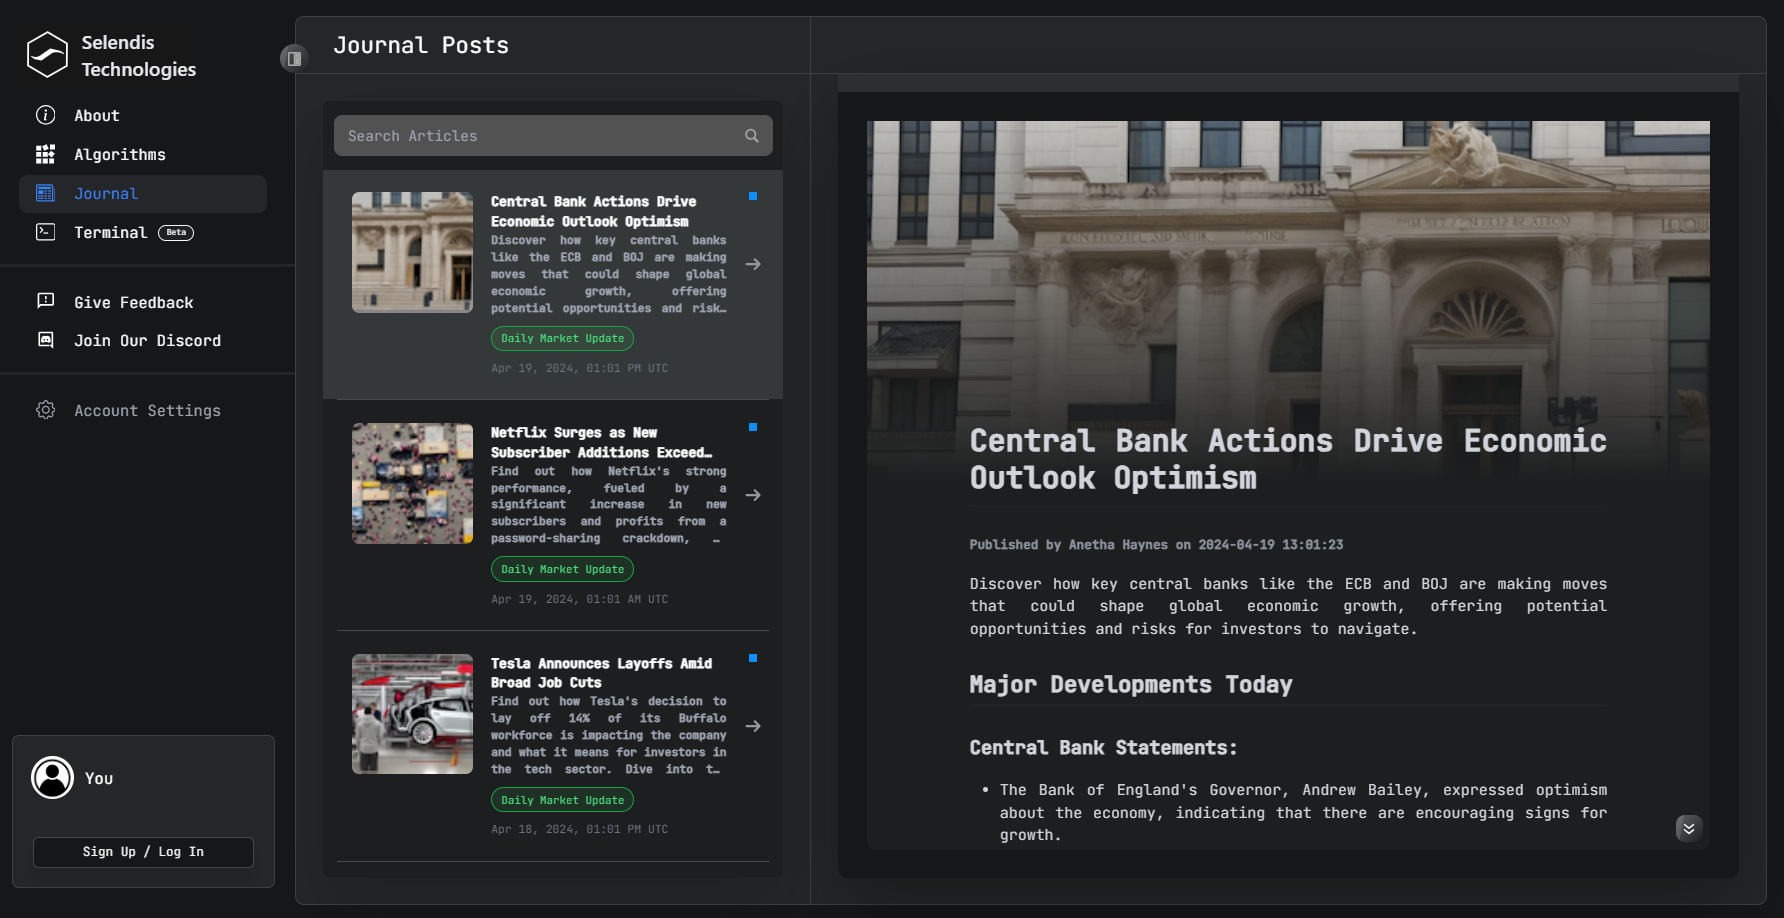Focus the Search Articles field
1784x918 pixels.
553,136
